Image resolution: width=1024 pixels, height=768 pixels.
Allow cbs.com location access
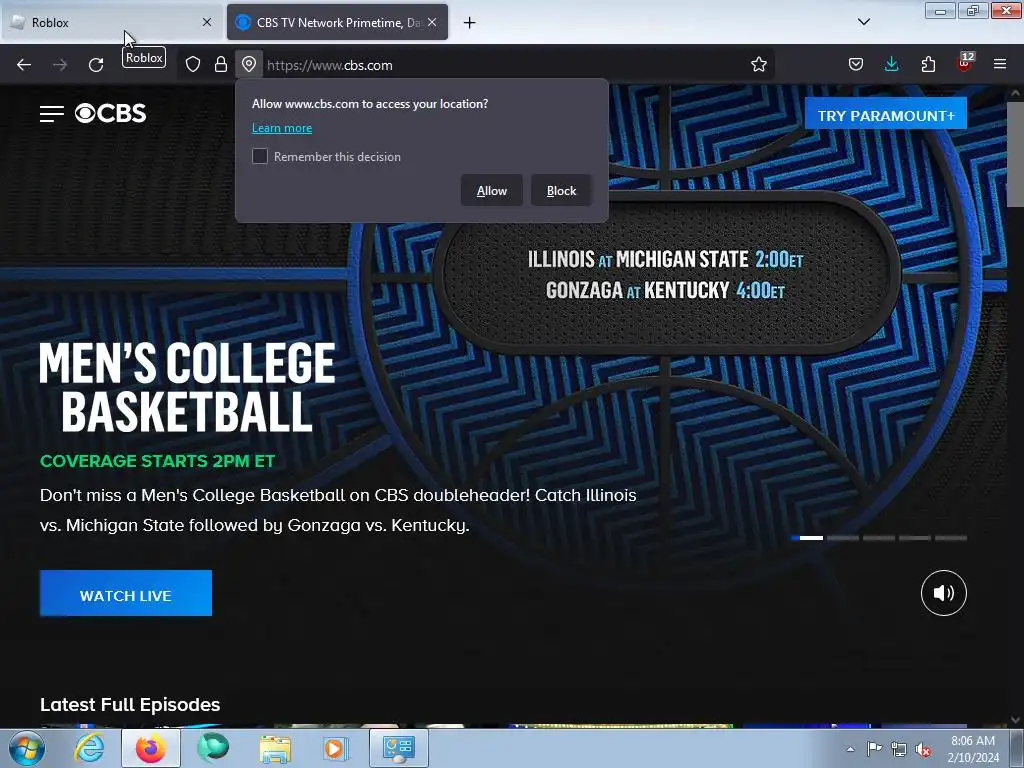[492, 191]
